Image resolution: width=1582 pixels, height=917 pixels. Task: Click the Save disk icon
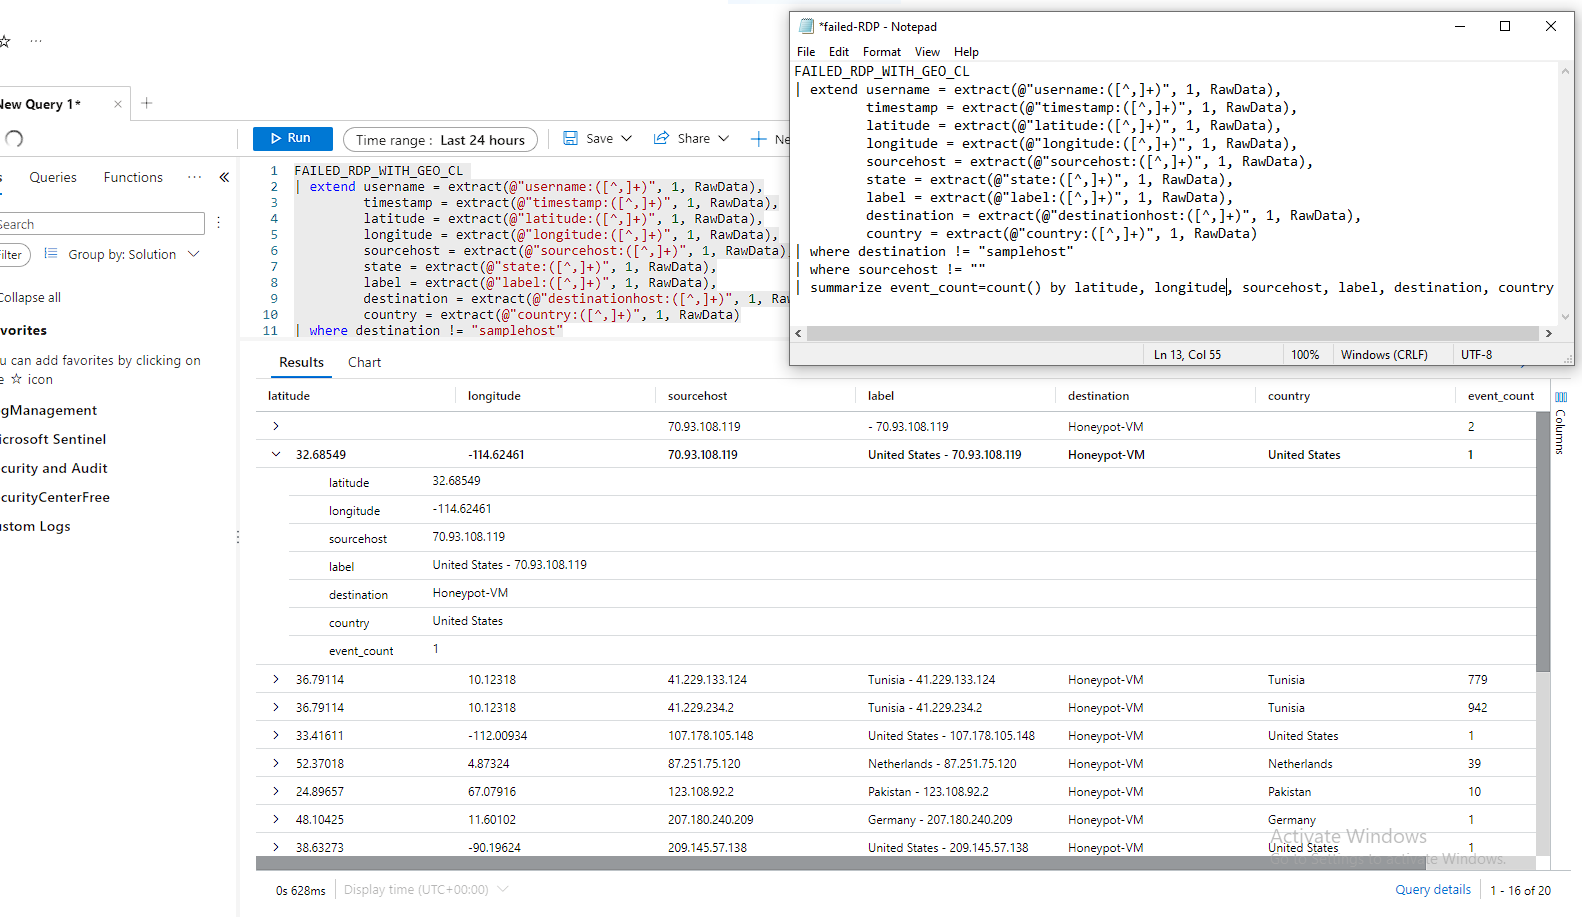point(570,139)
